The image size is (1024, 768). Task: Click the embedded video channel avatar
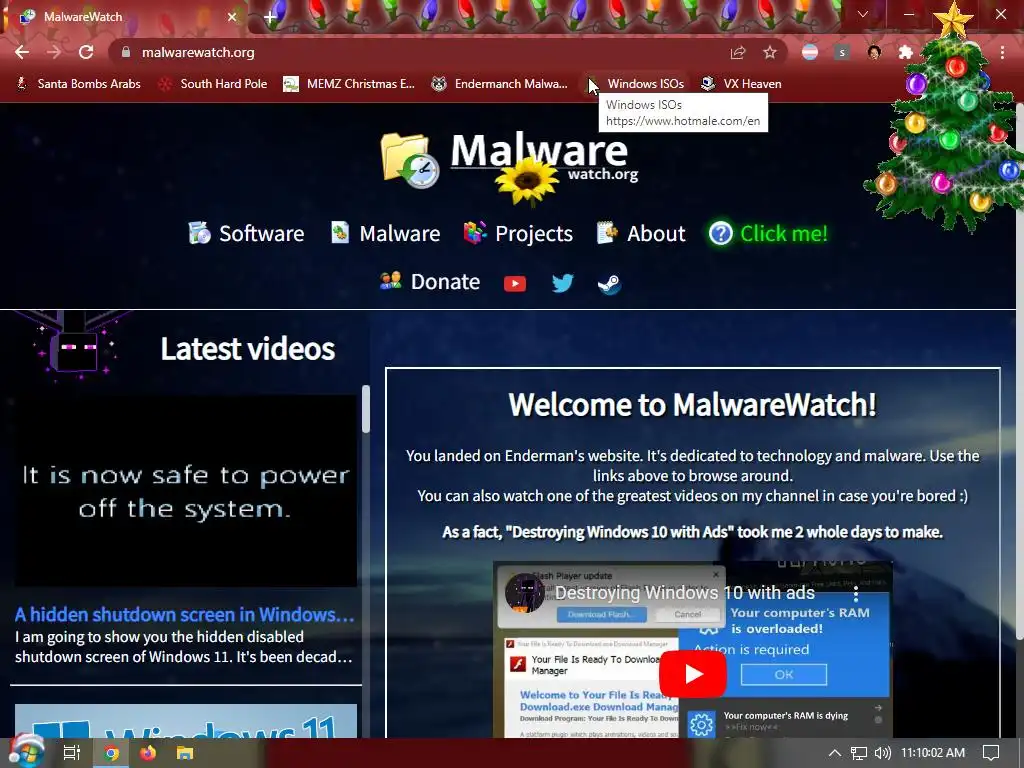tap(524, 592)
